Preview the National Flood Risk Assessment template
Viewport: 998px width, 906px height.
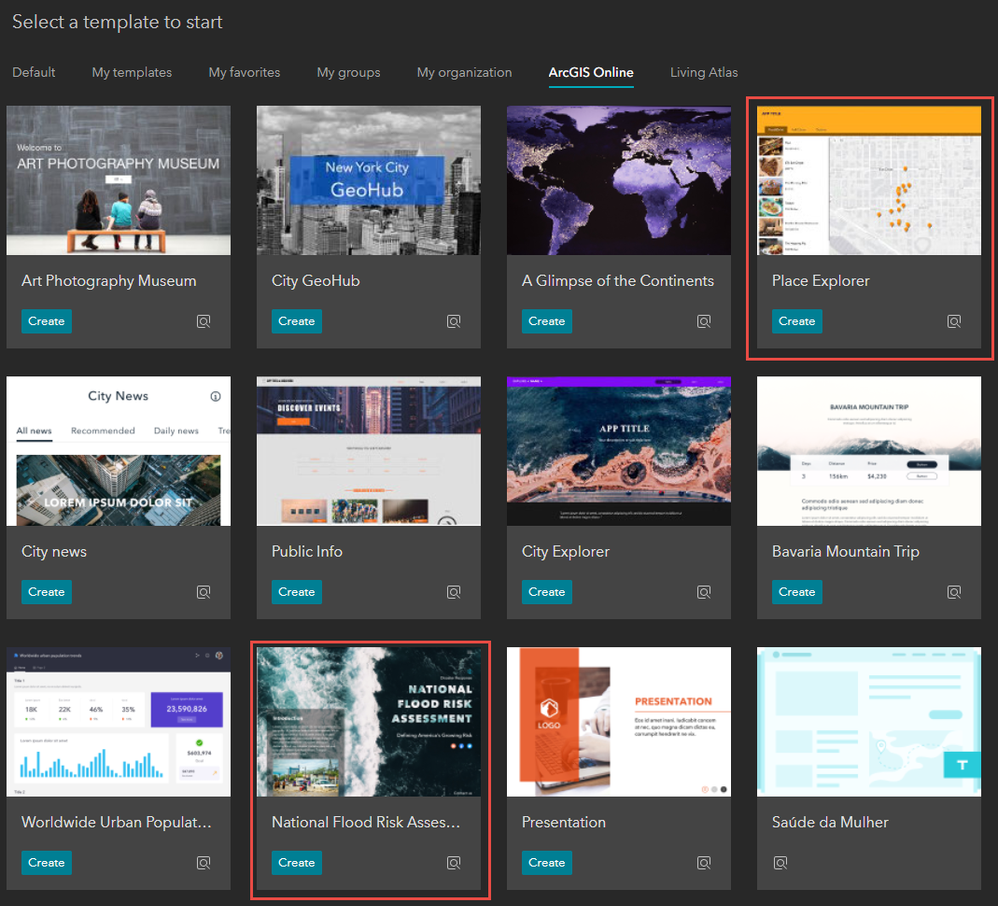point(453,863)
